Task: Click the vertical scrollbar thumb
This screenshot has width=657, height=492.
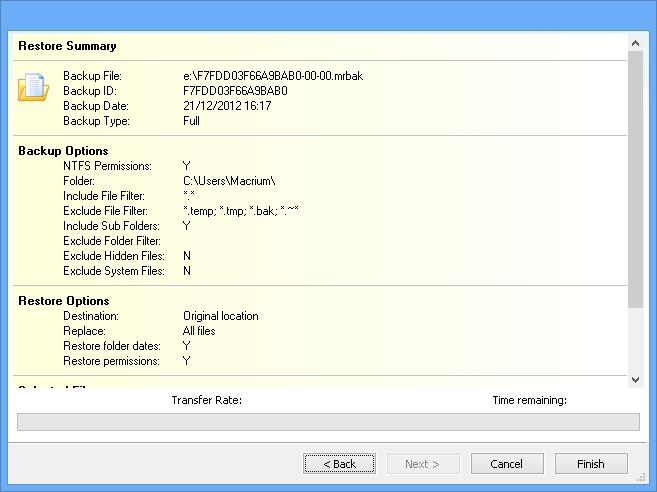Action: 634,180
